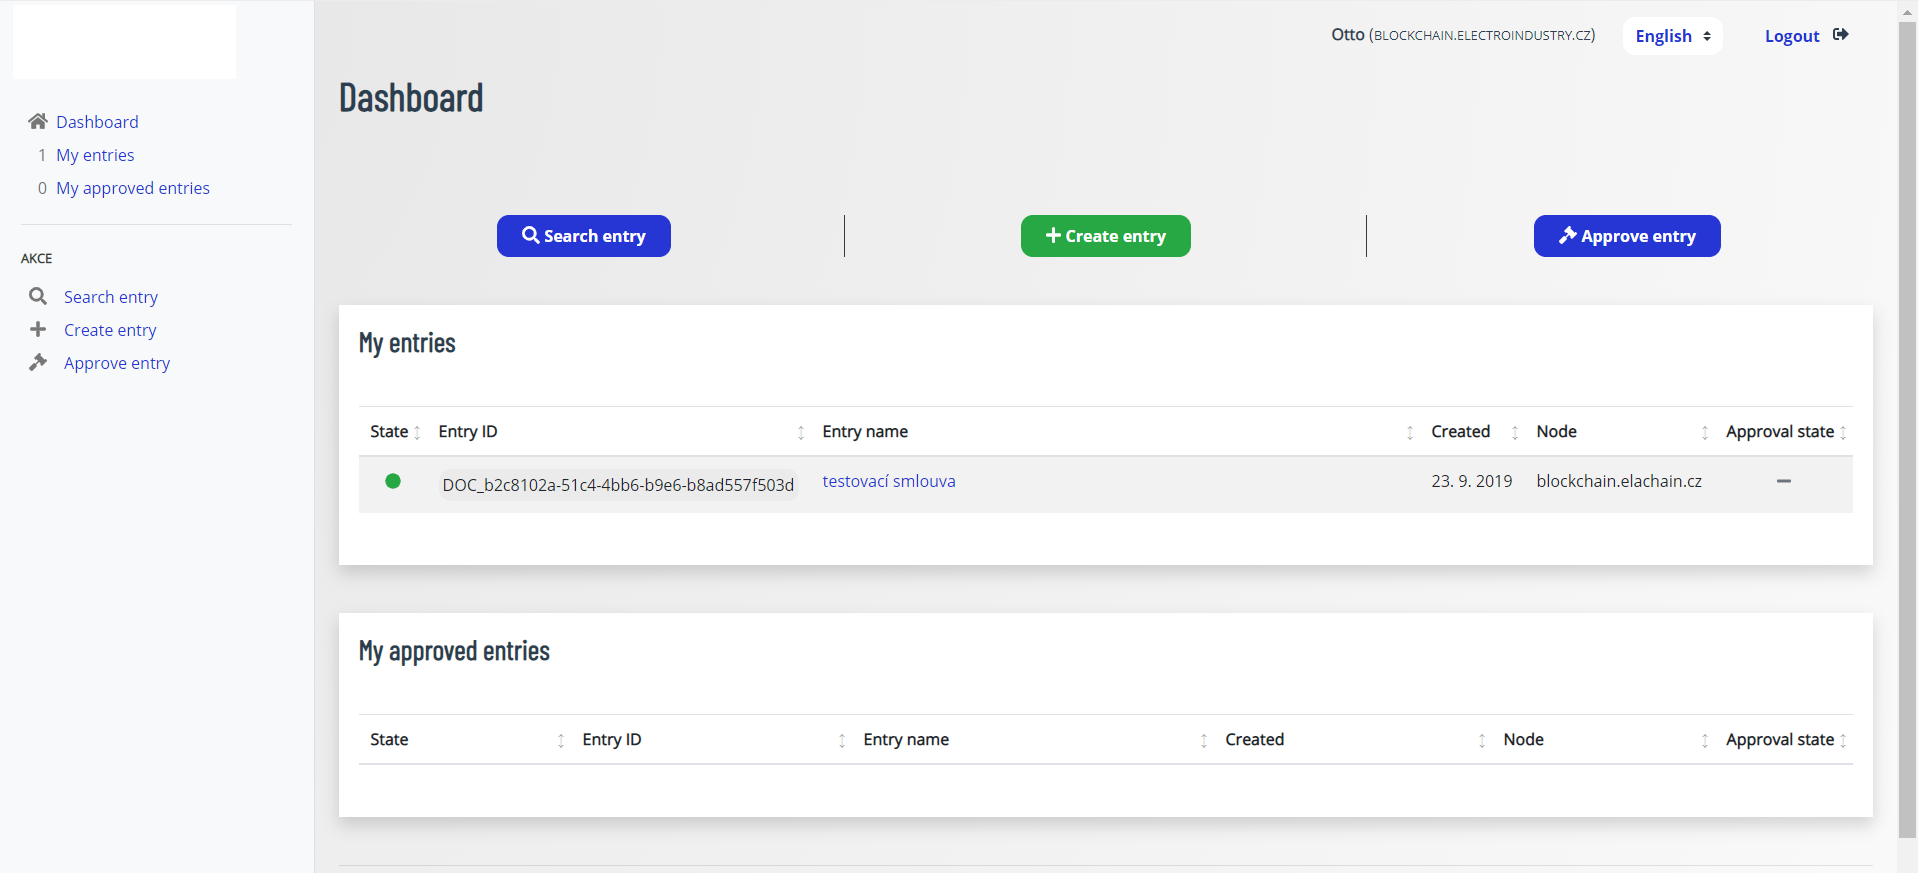Click the Dashboard home icon in sidebar
The width and height of the screenshot is (1918, 873).
(38, 121)
